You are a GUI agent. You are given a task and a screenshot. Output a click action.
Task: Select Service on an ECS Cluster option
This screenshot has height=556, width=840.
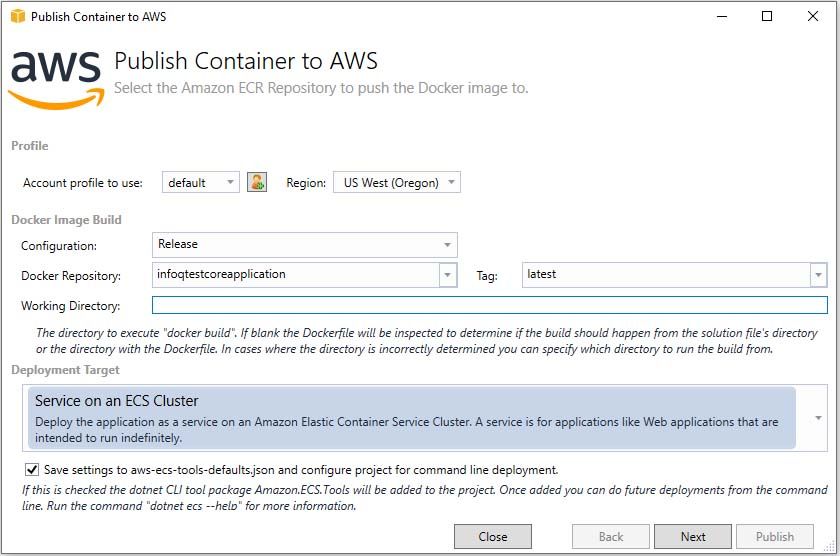pyautogui.click(x=411, y=418)
